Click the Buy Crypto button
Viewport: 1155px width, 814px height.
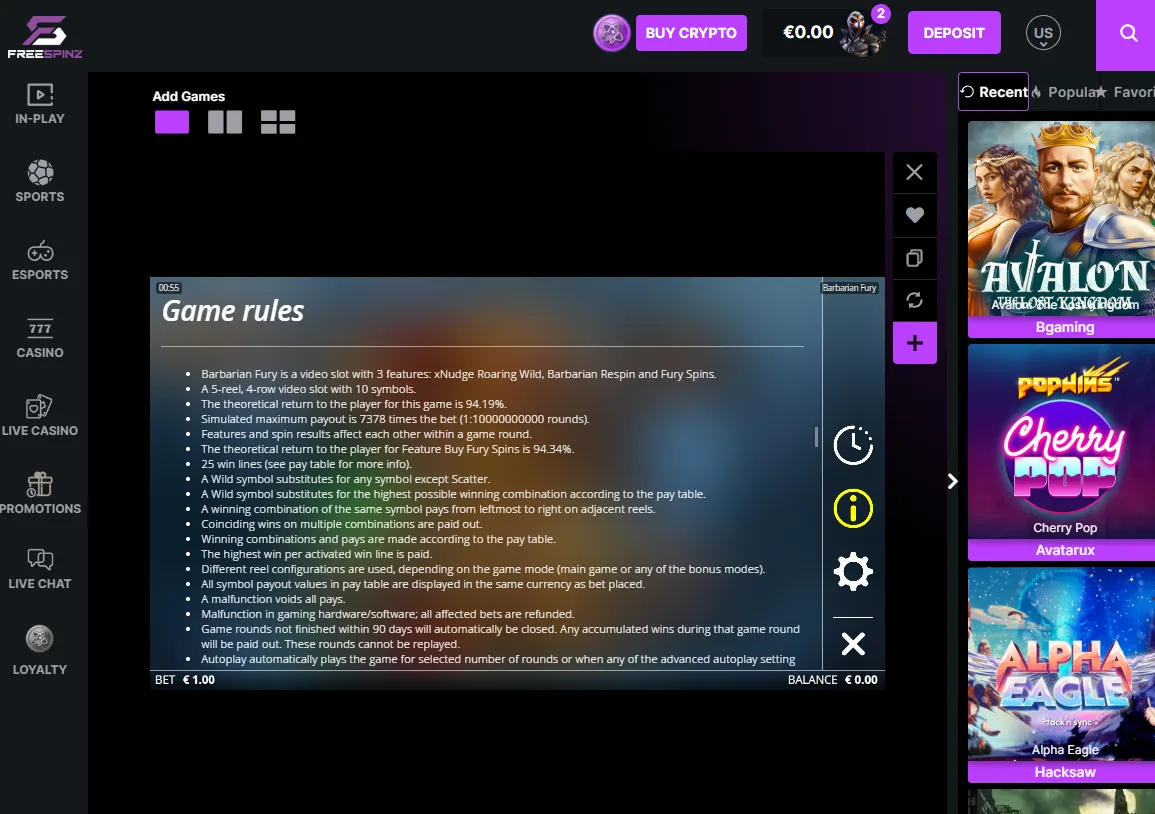tap(691, 33)
